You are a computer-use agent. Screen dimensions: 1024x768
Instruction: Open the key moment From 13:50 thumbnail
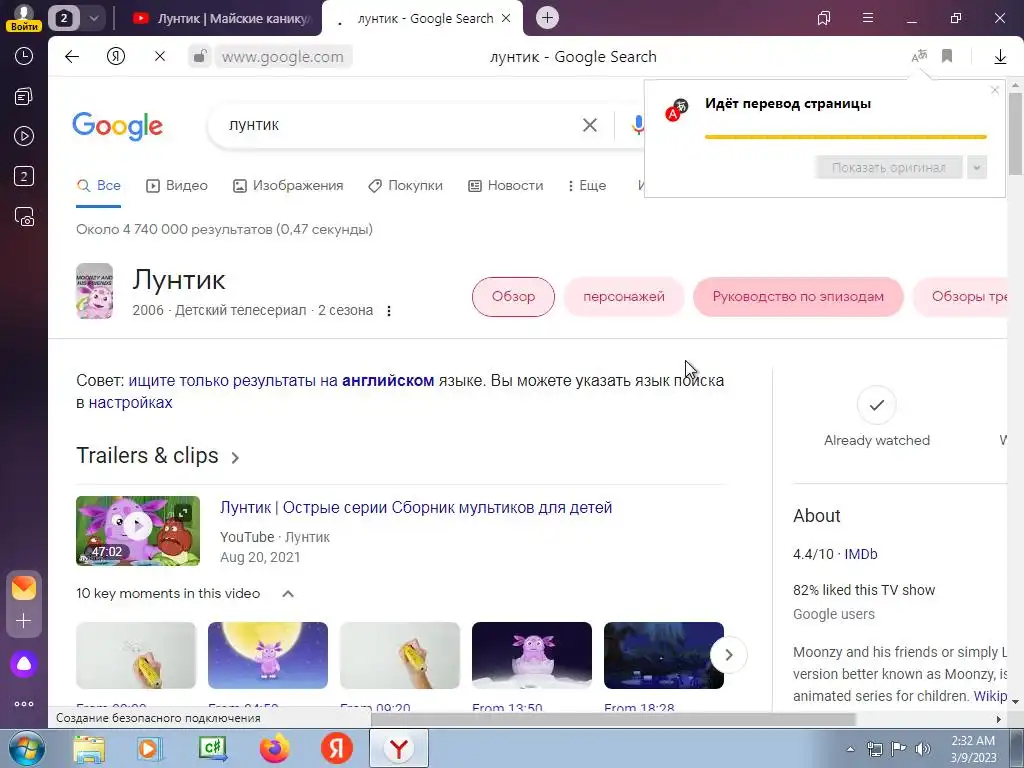(532, 655)
